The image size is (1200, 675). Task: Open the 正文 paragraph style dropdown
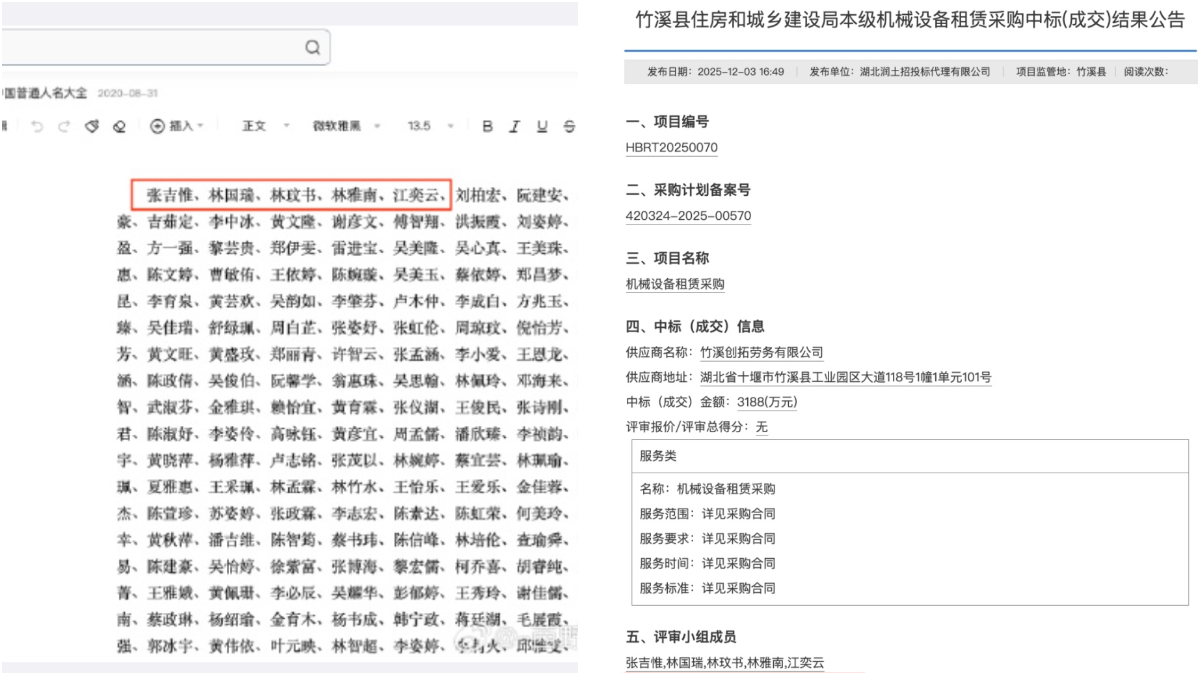click(265, 126)
